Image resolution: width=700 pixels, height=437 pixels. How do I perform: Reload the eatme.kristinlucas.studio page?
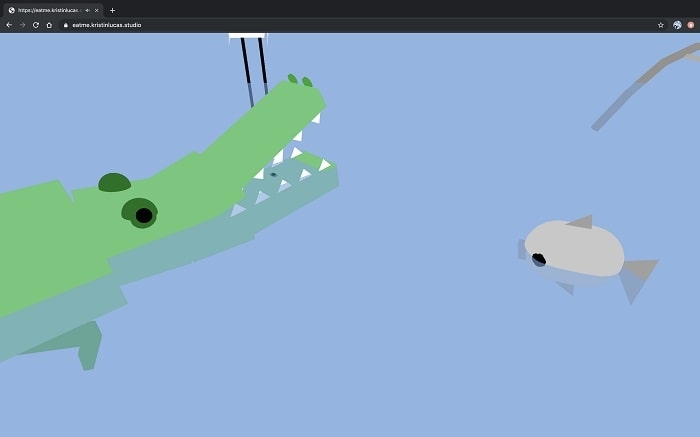[x=36, y=24]
